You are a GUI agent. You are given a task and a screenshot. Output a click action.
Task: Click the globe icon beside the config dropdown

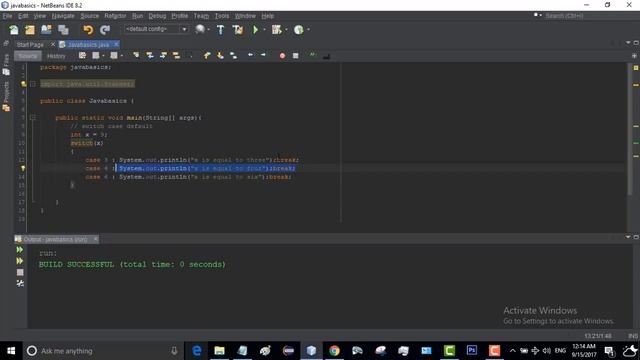tap(200, 29)
